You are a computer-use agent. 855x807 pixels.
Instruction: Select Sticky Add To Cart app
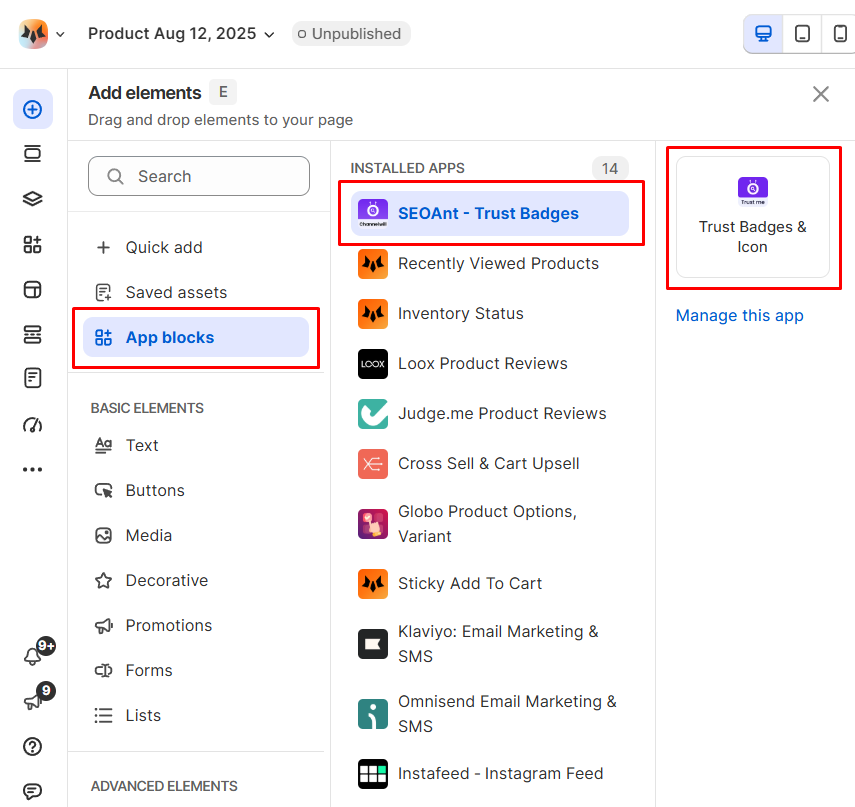490,583
